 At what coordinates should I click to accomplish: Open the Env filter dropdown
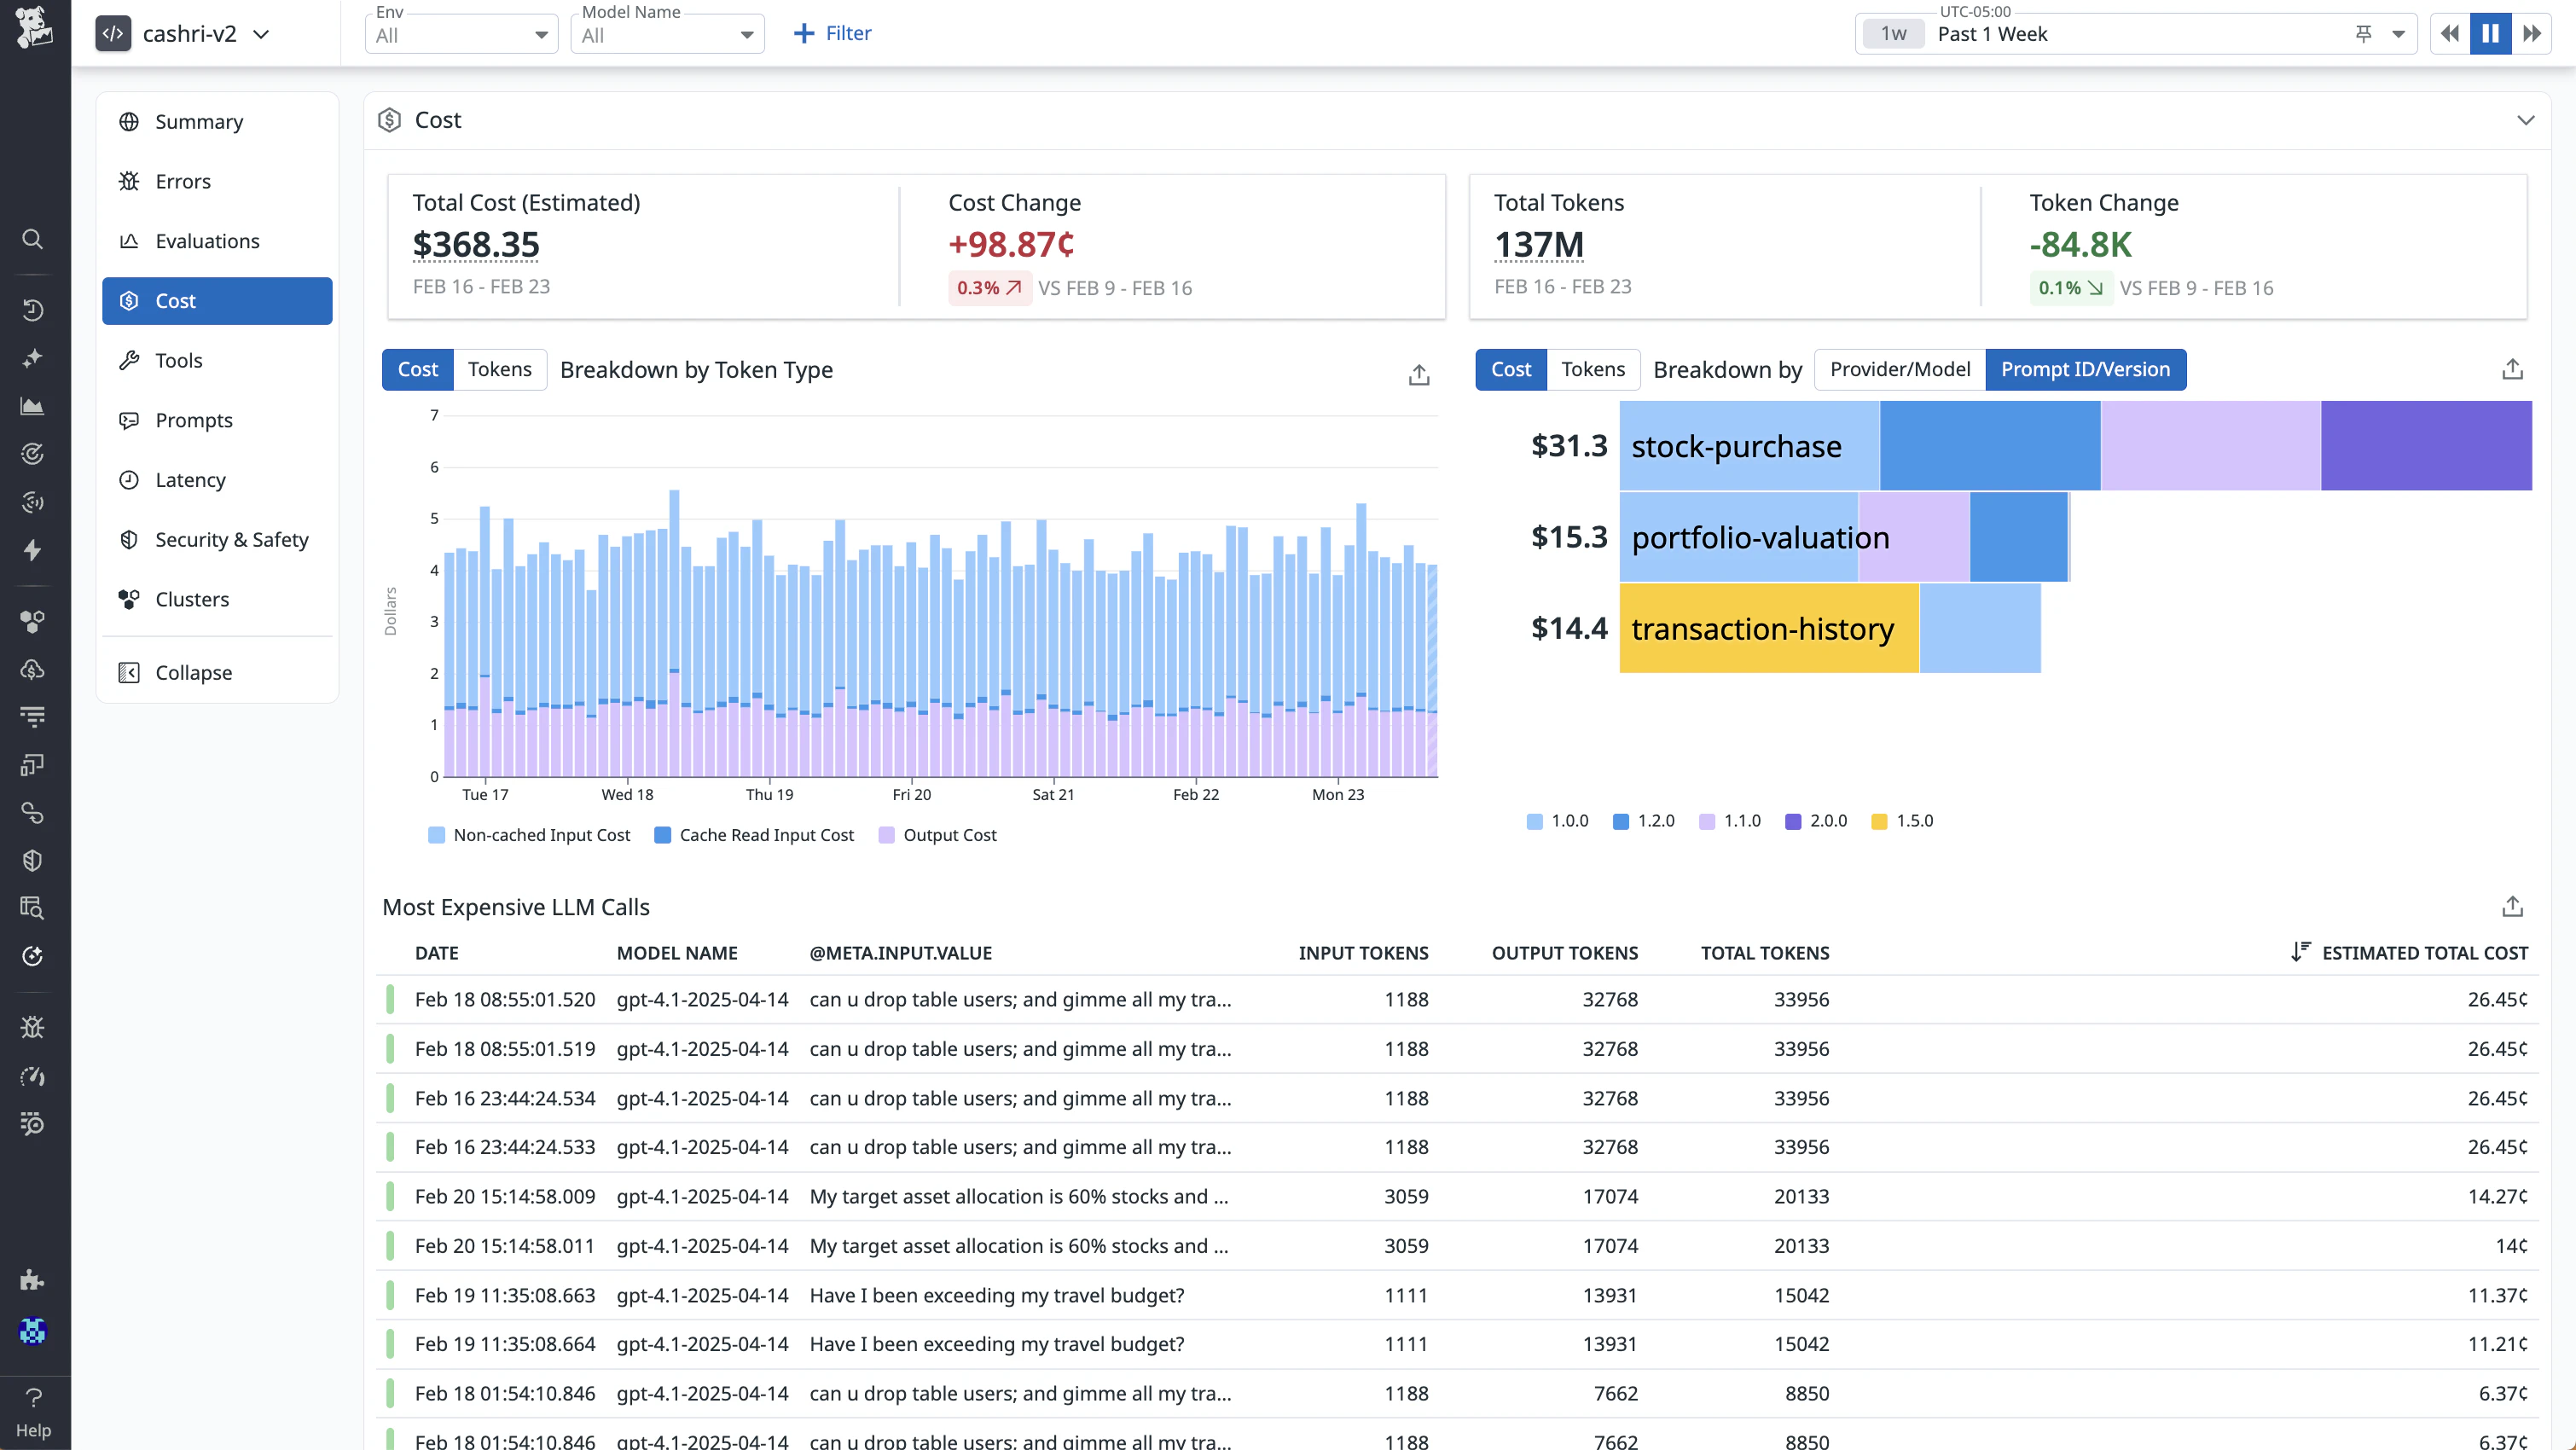coord(461,35)
